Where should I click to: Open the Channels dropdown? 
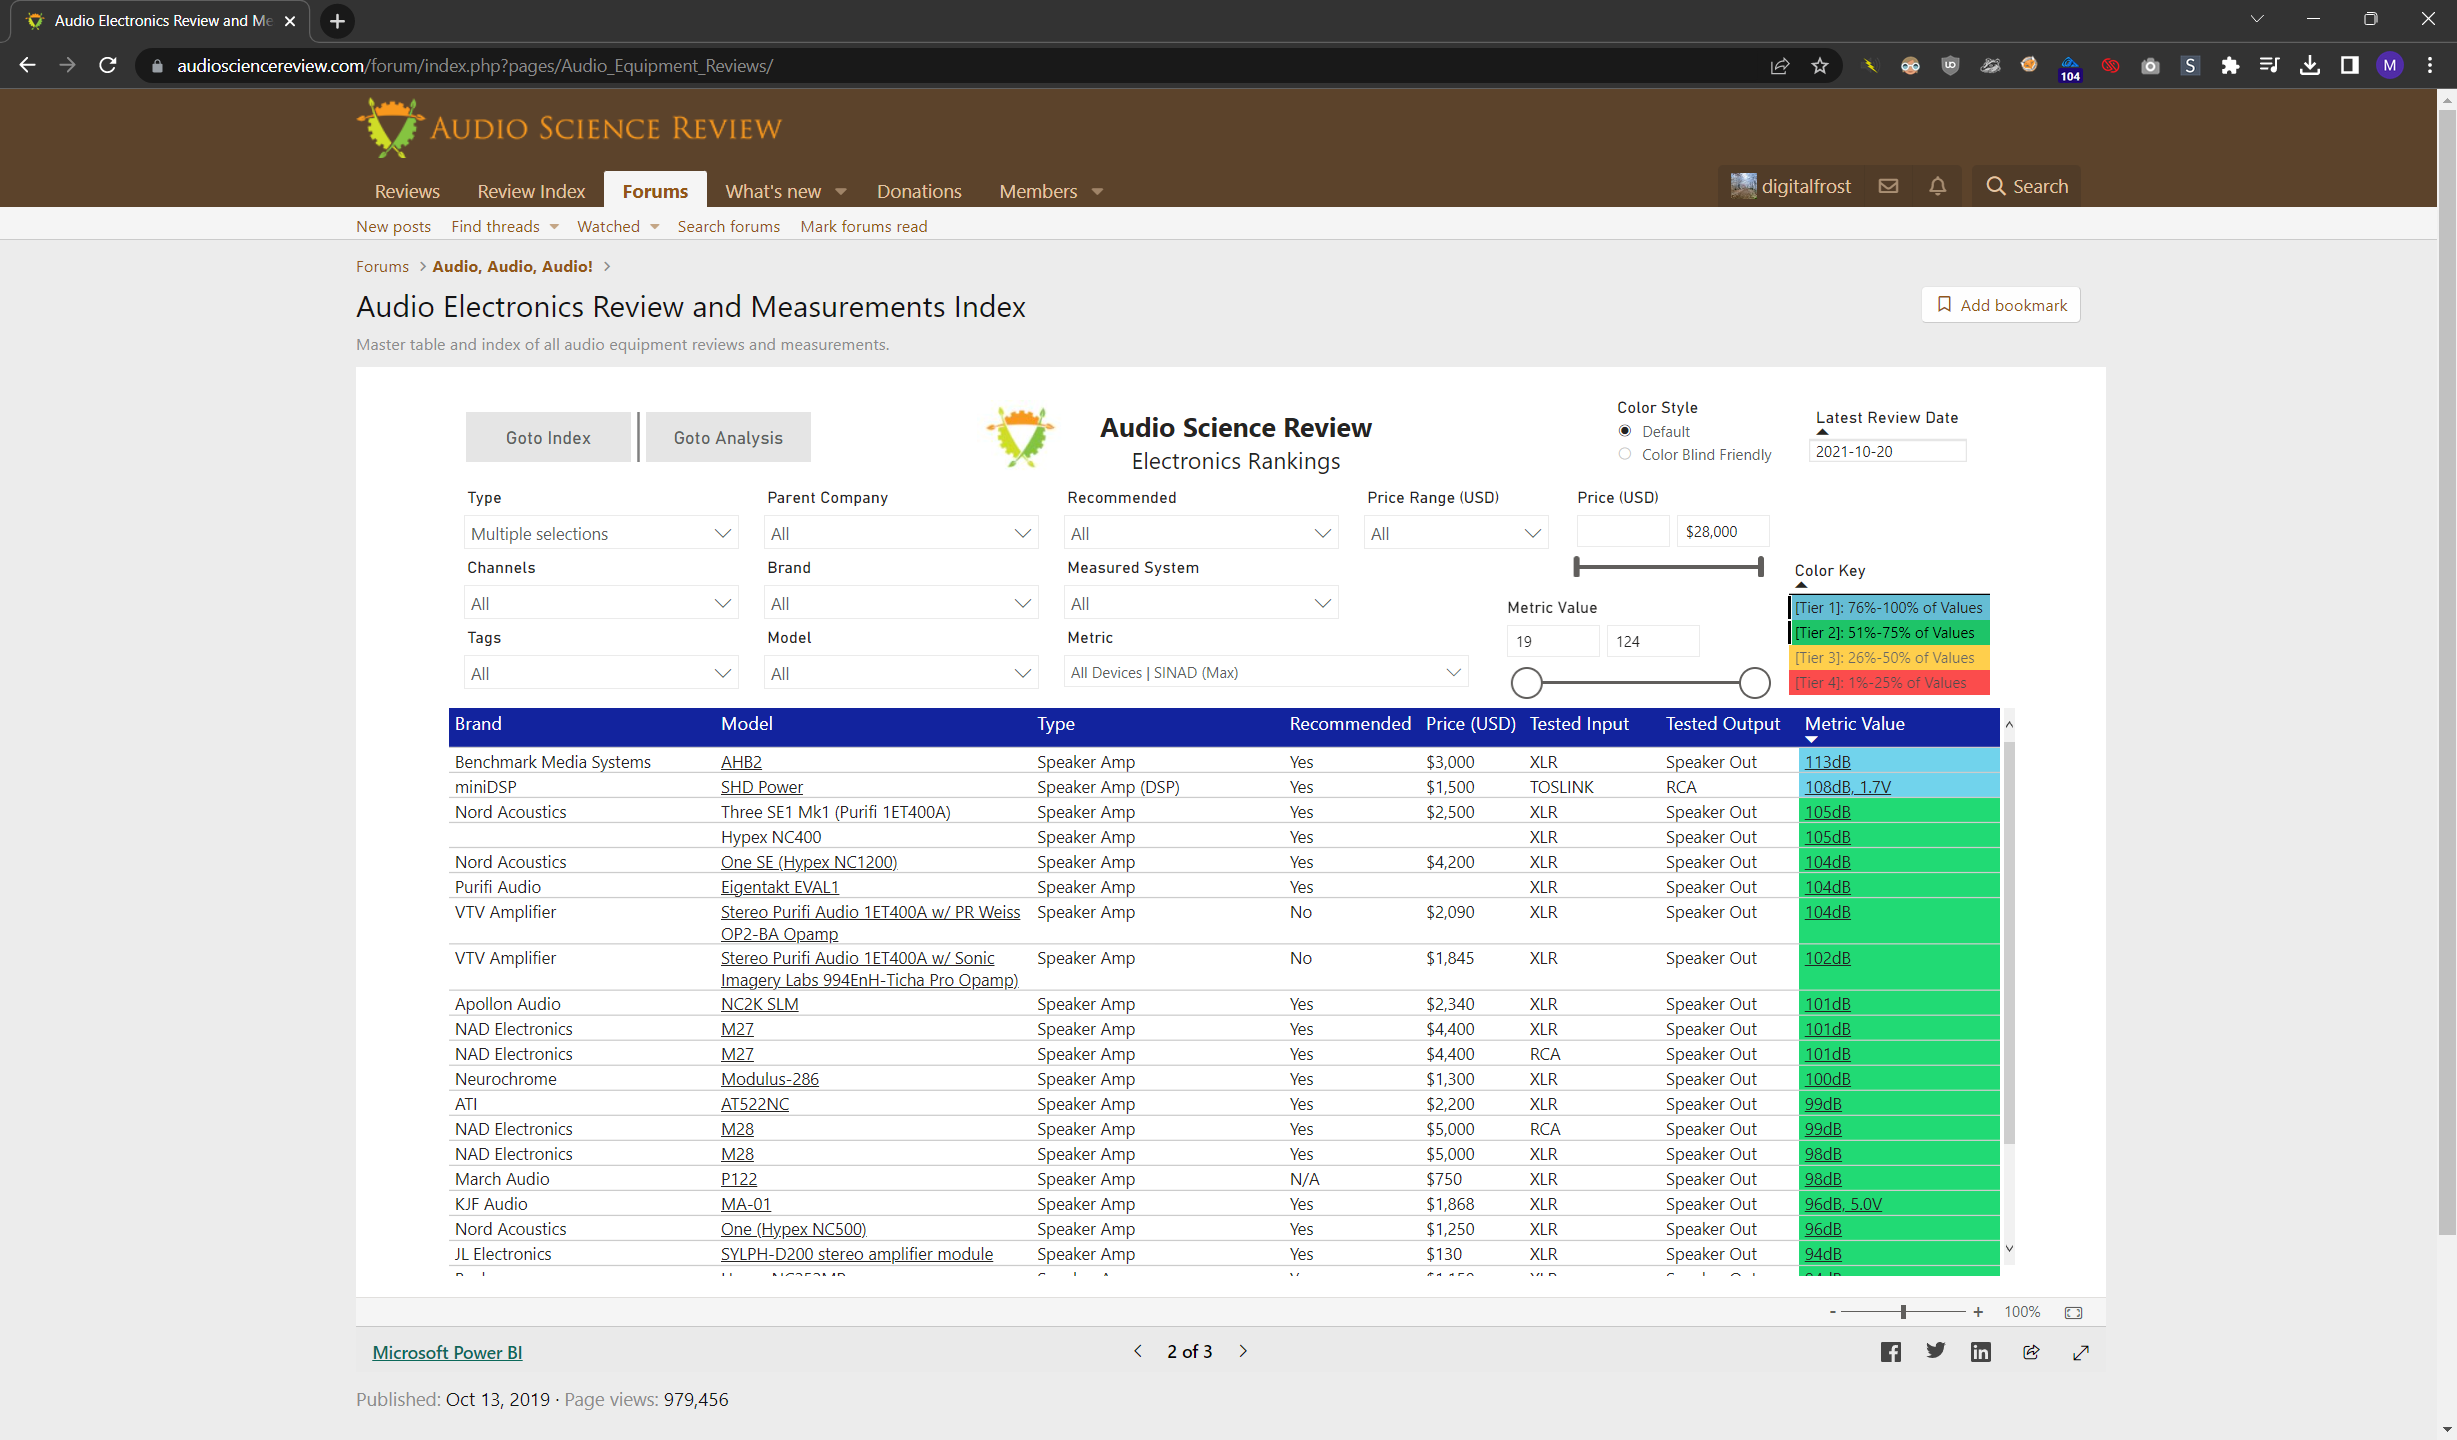pos(601,603)
